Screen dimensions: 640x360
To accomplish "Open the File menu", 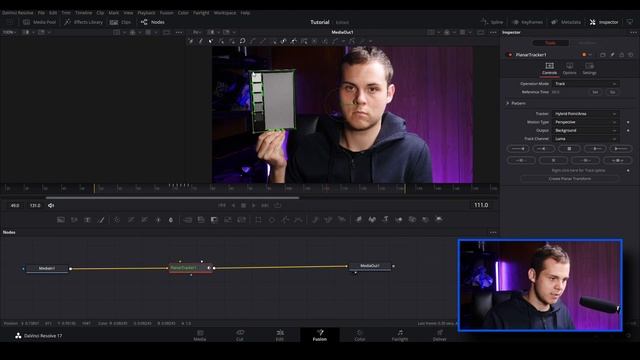I will tap(41, 13).
